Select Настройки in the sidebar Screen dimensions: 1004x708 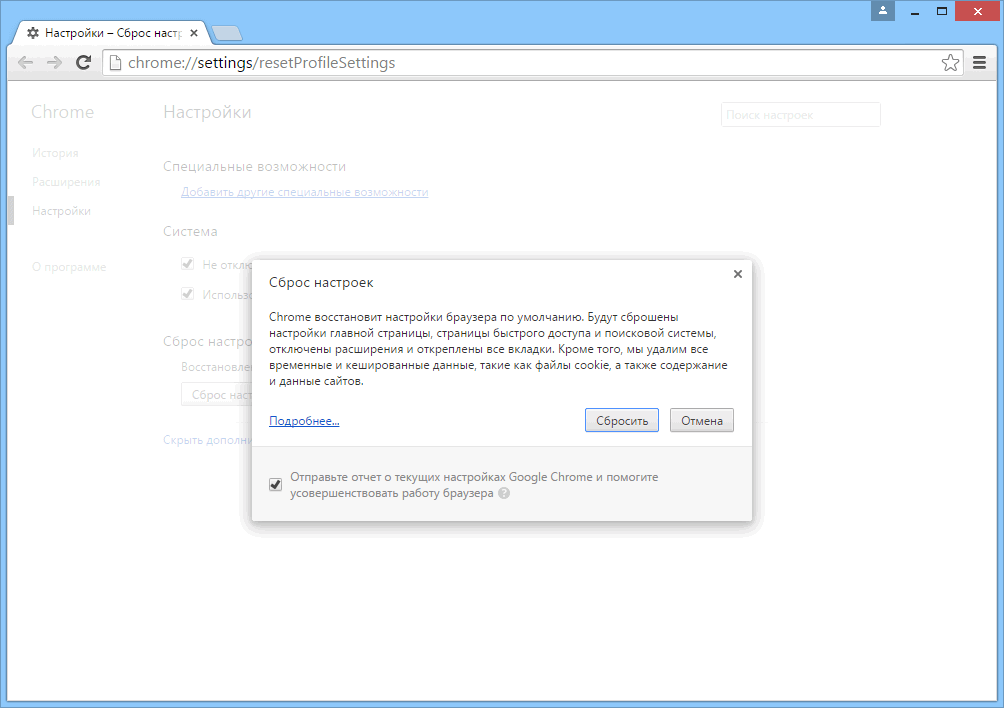click(x=61, y=211)
